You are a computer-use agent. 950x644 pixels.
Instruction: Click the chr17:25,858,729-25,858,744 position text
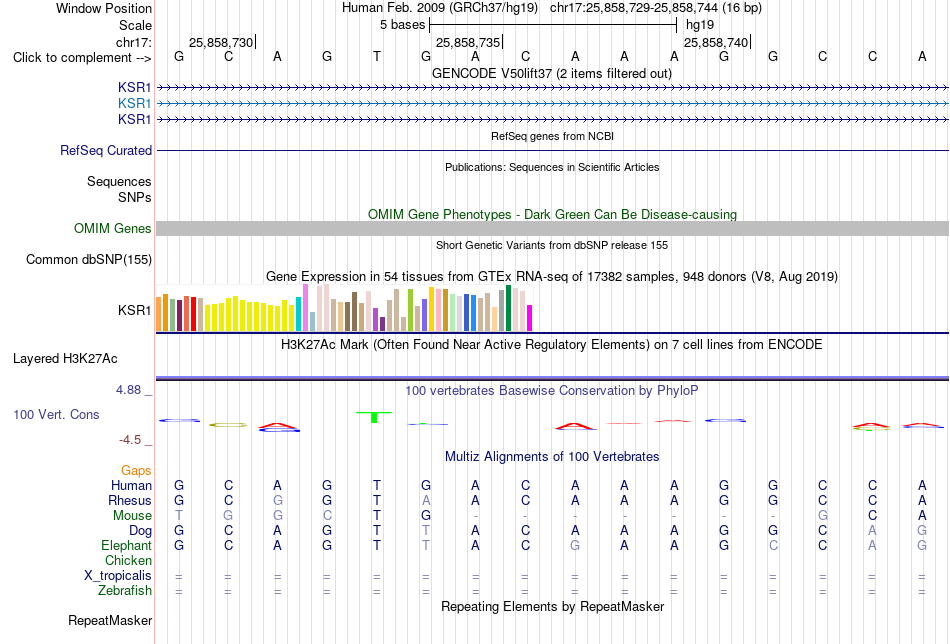click(x=656, y=8)
